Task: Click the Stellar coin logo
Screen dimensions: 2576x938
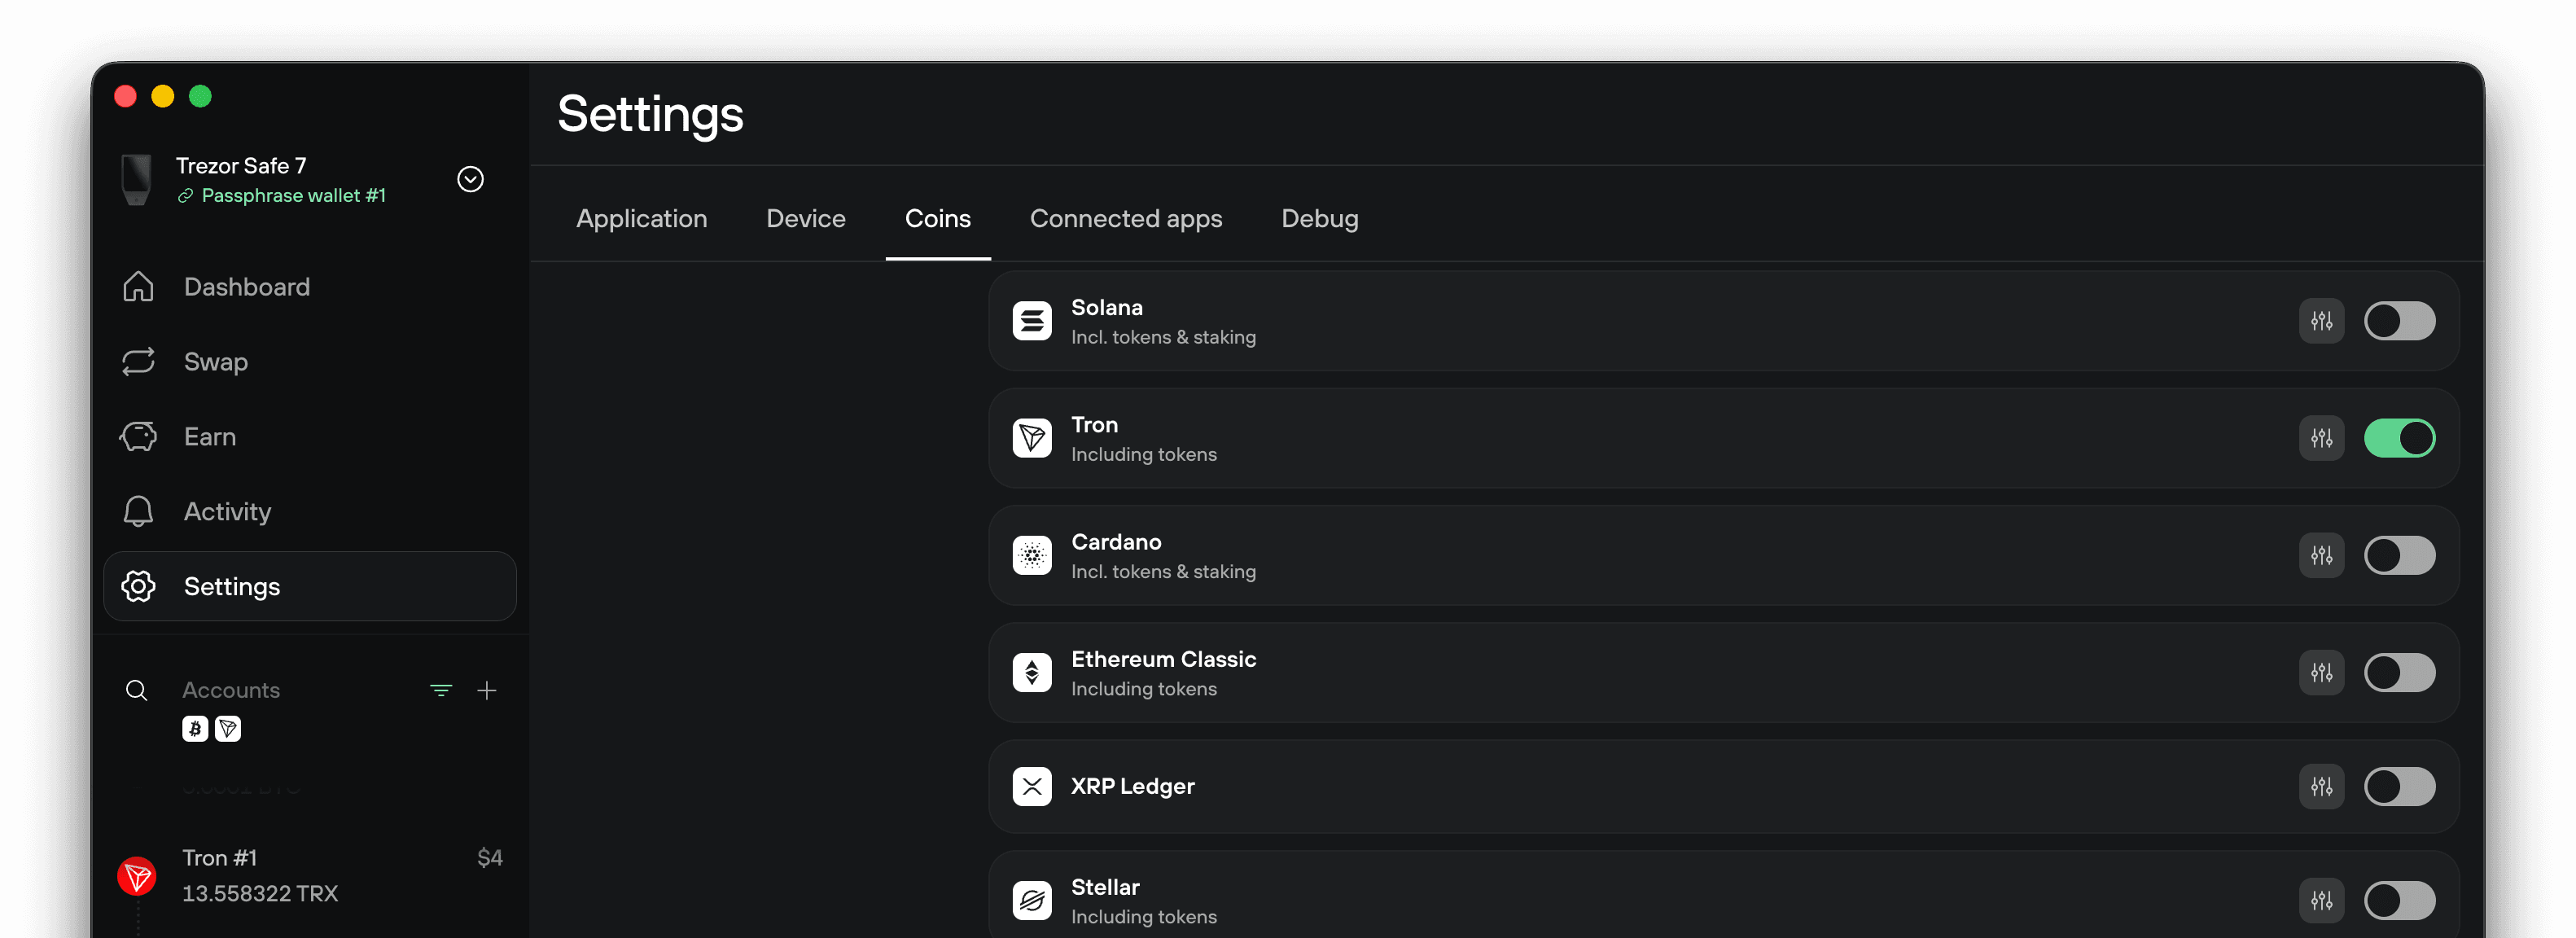Action: (1031, 900)
